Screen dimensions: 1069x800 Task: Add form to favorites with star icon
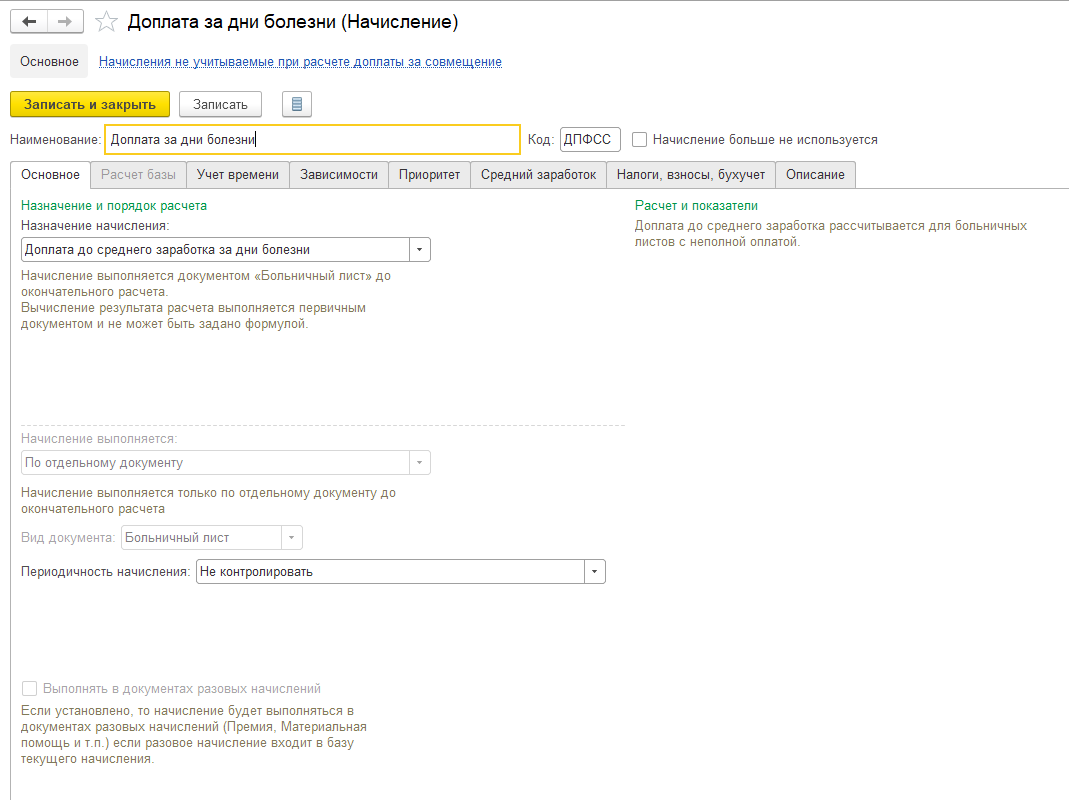pos(106,22)
